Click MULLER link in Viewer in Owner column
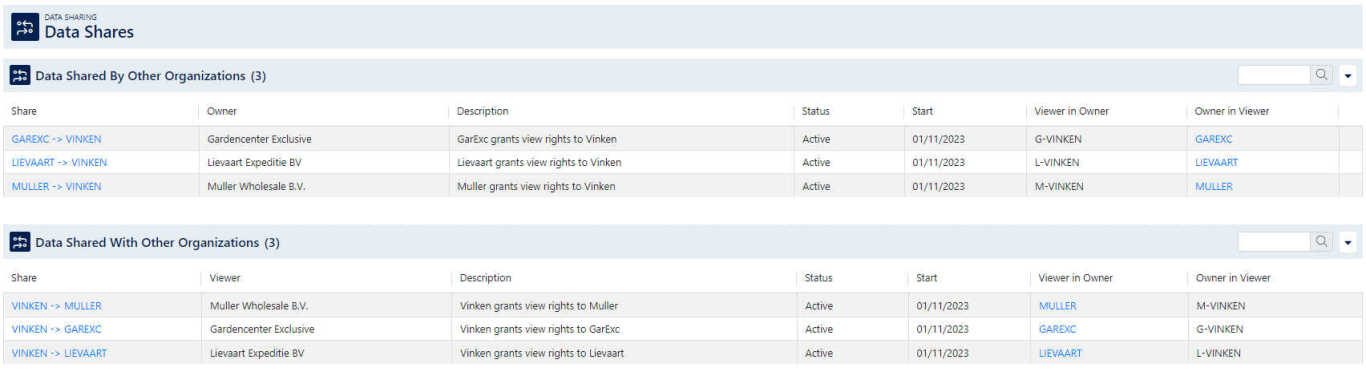Viewport: 1366px width, 371px height. click(x=1058, y=306)
